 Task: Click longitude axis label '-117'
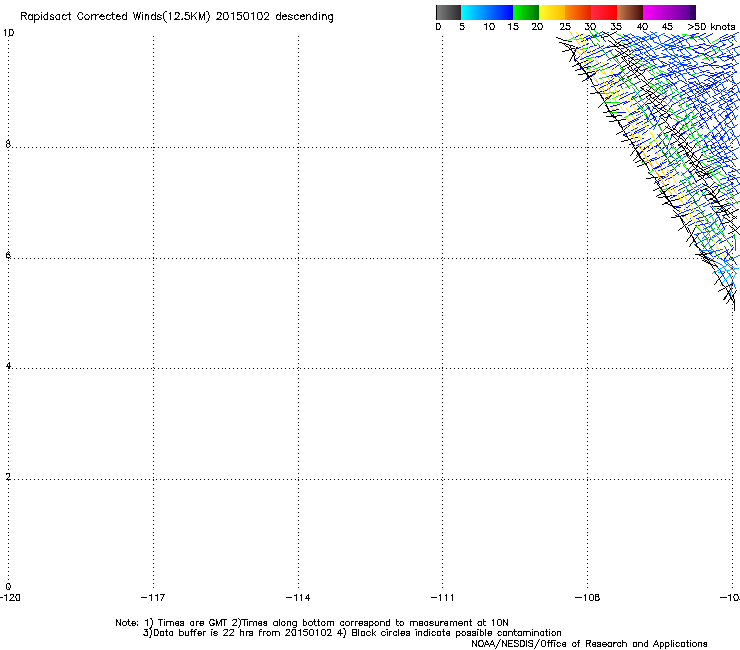[153, 598]
